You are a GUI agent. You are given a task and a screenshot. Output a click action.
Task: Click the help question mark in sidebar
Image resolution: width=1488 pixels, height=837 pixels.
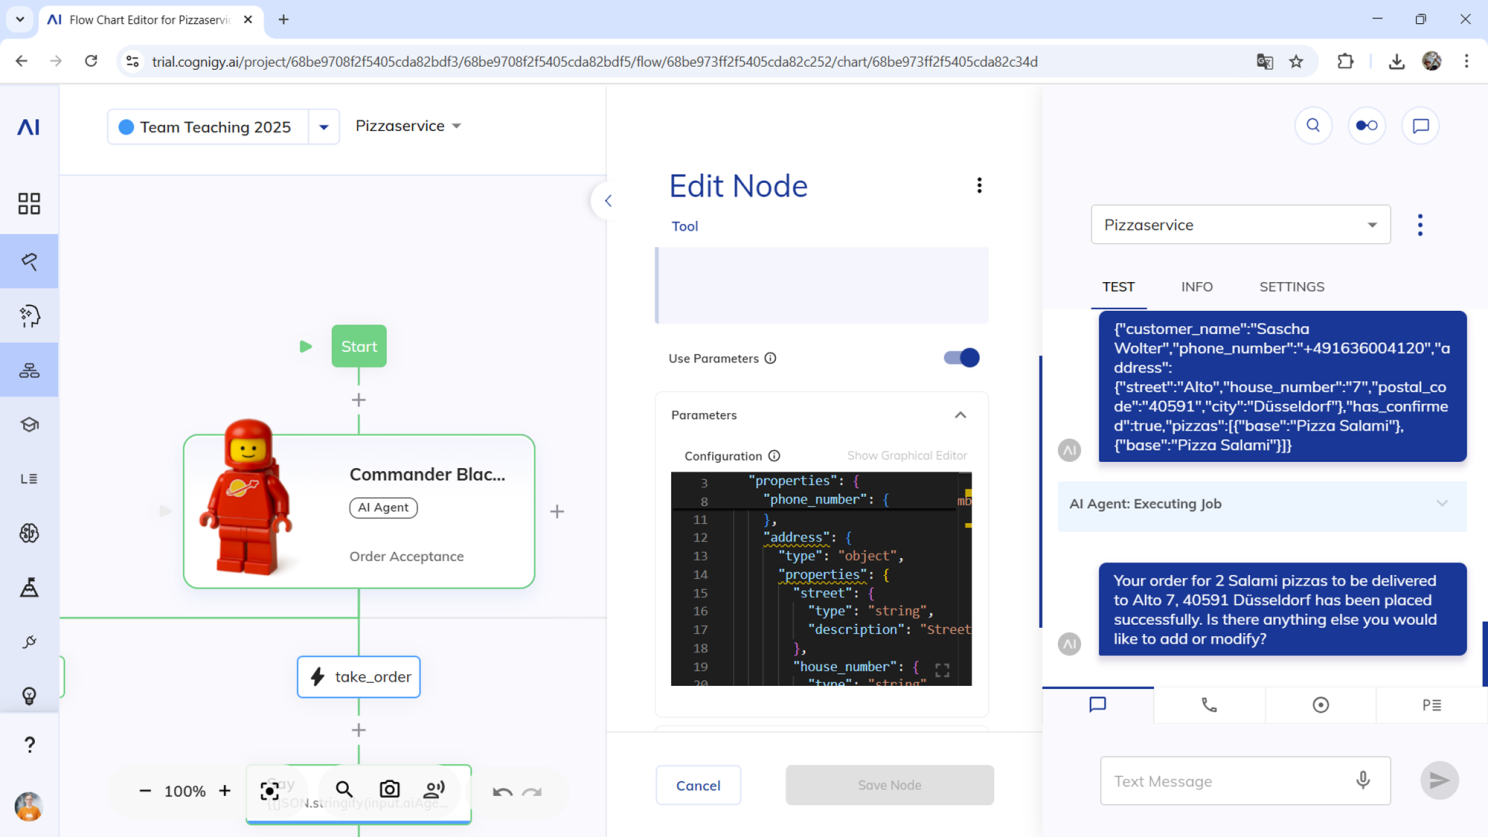(x=29, y=745)
